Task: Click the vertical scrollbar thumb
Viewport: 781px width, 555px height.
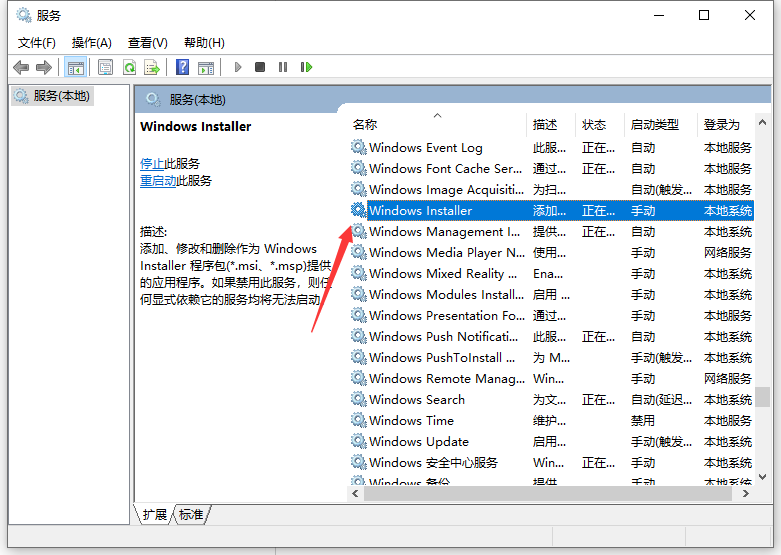Action: point(762,397)
